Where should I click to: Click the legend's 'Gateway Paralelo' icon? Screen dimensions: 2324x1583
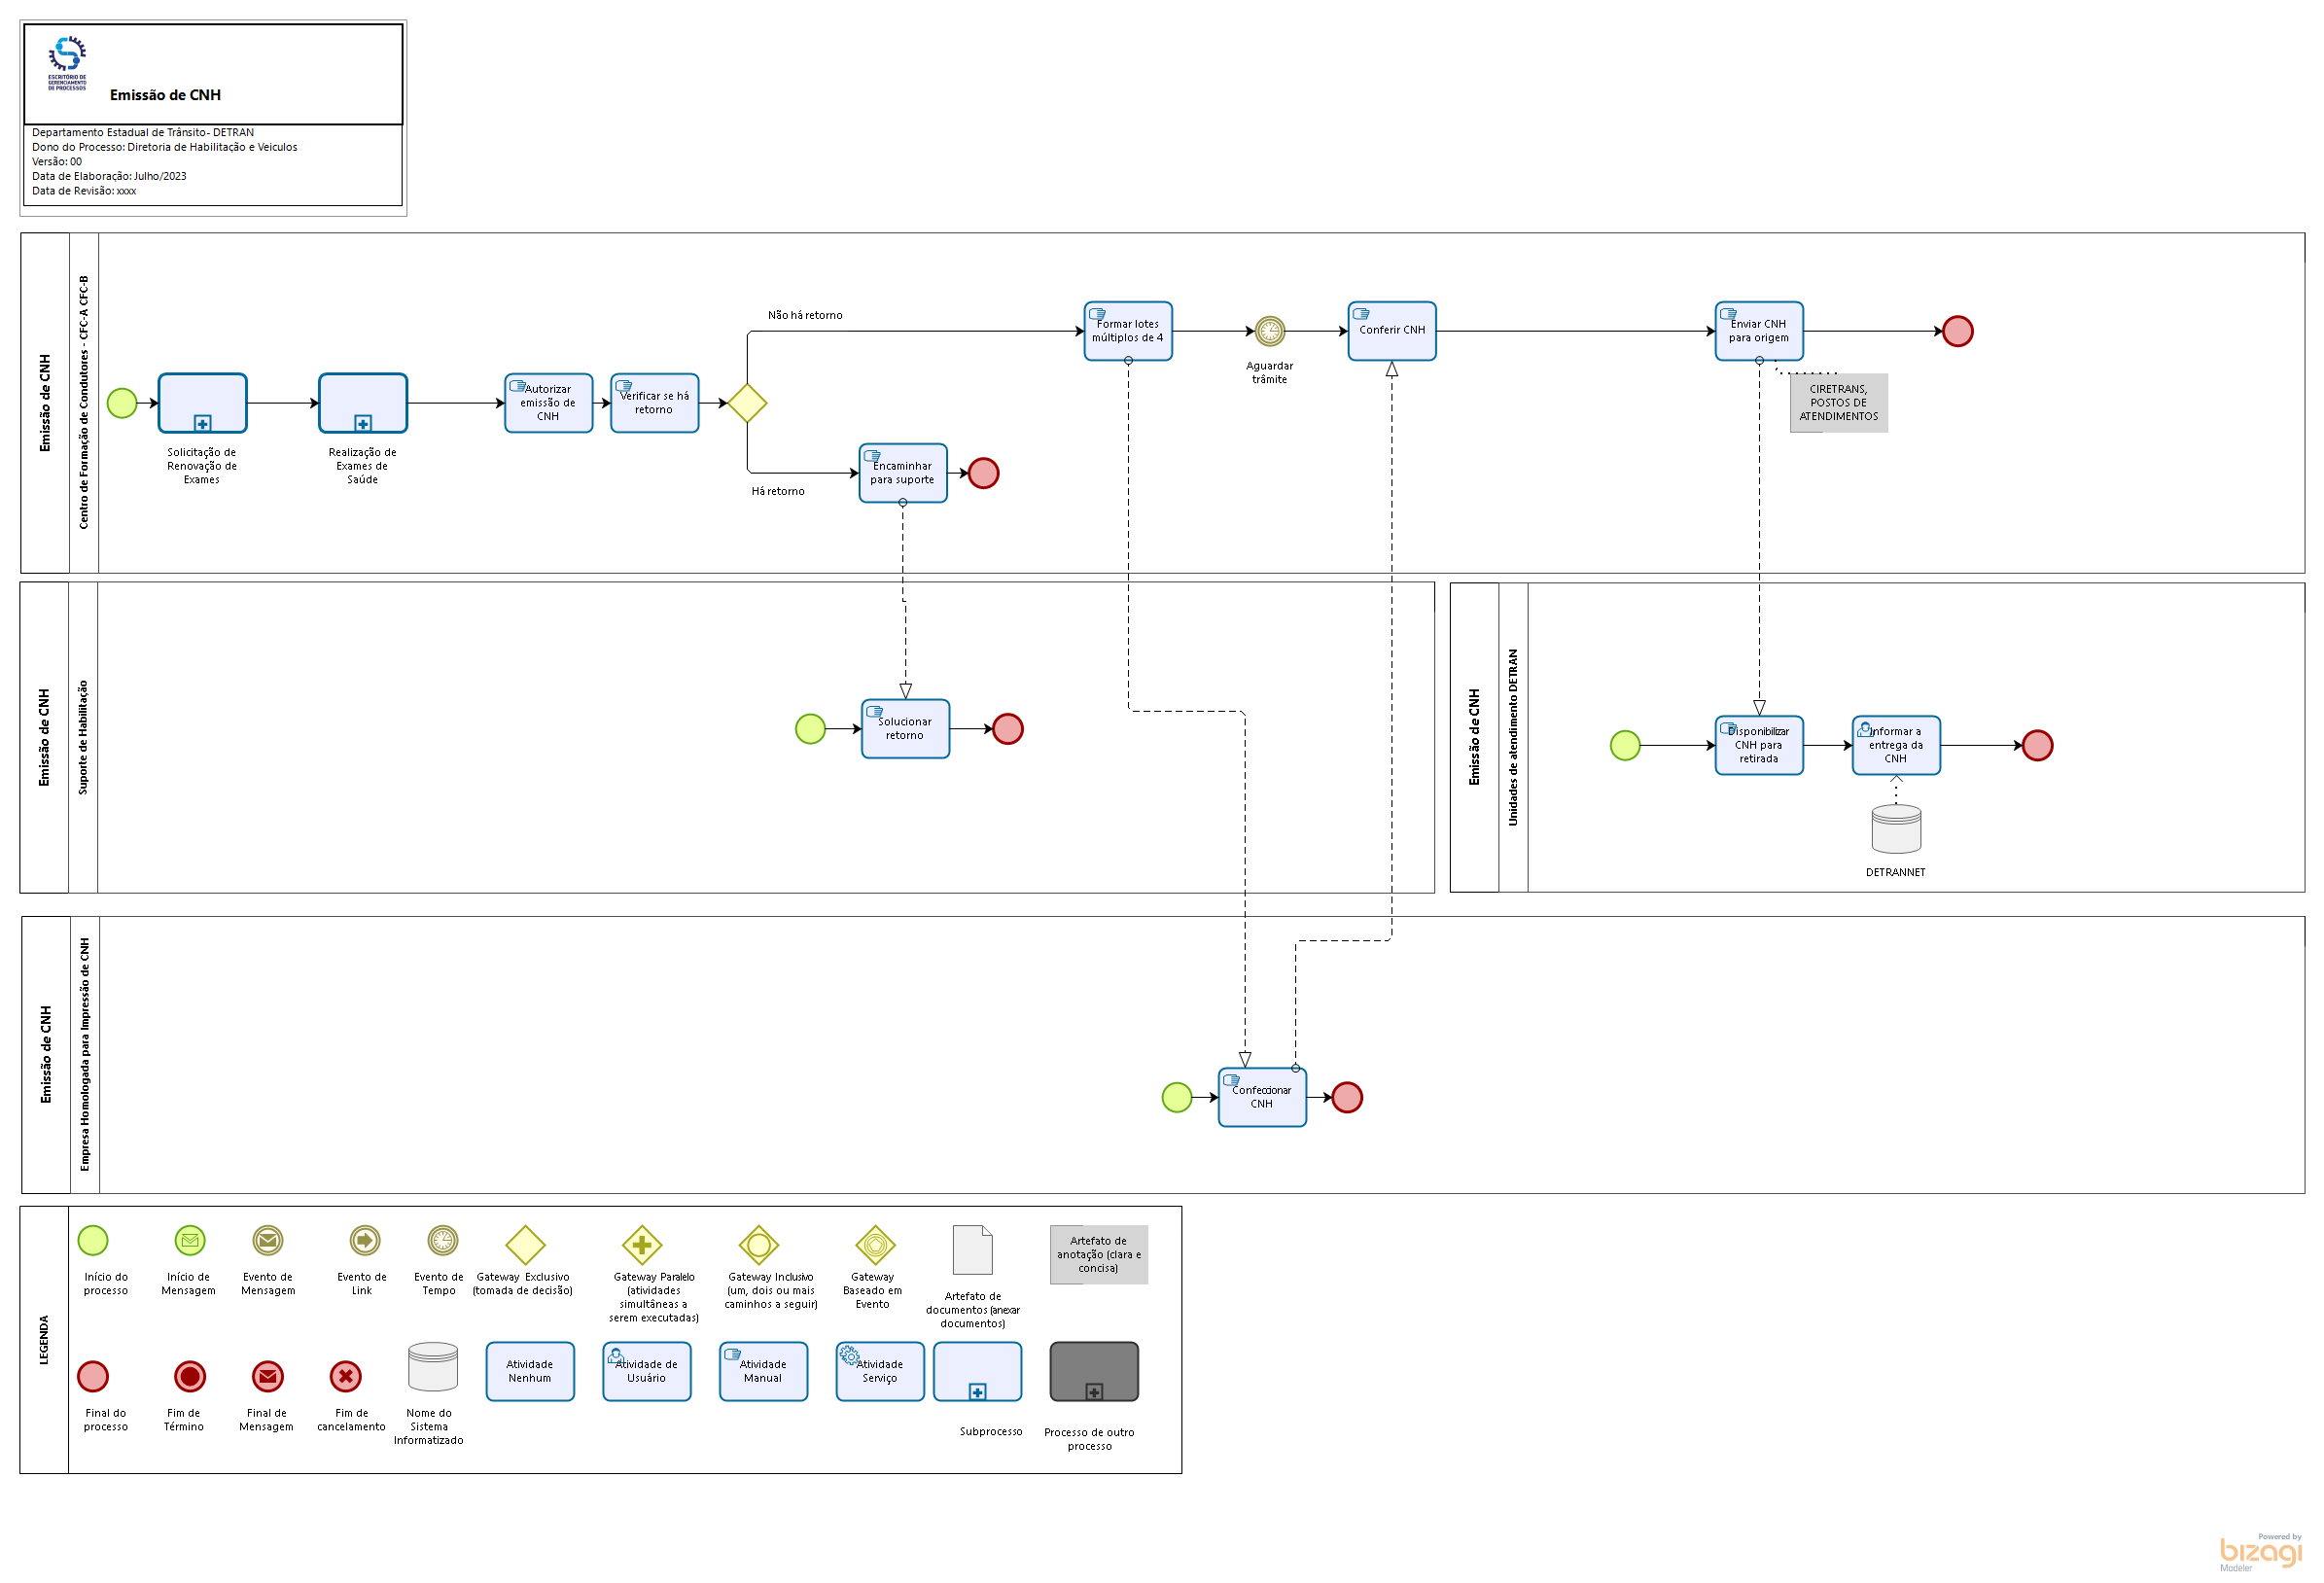coord(642,1245)
